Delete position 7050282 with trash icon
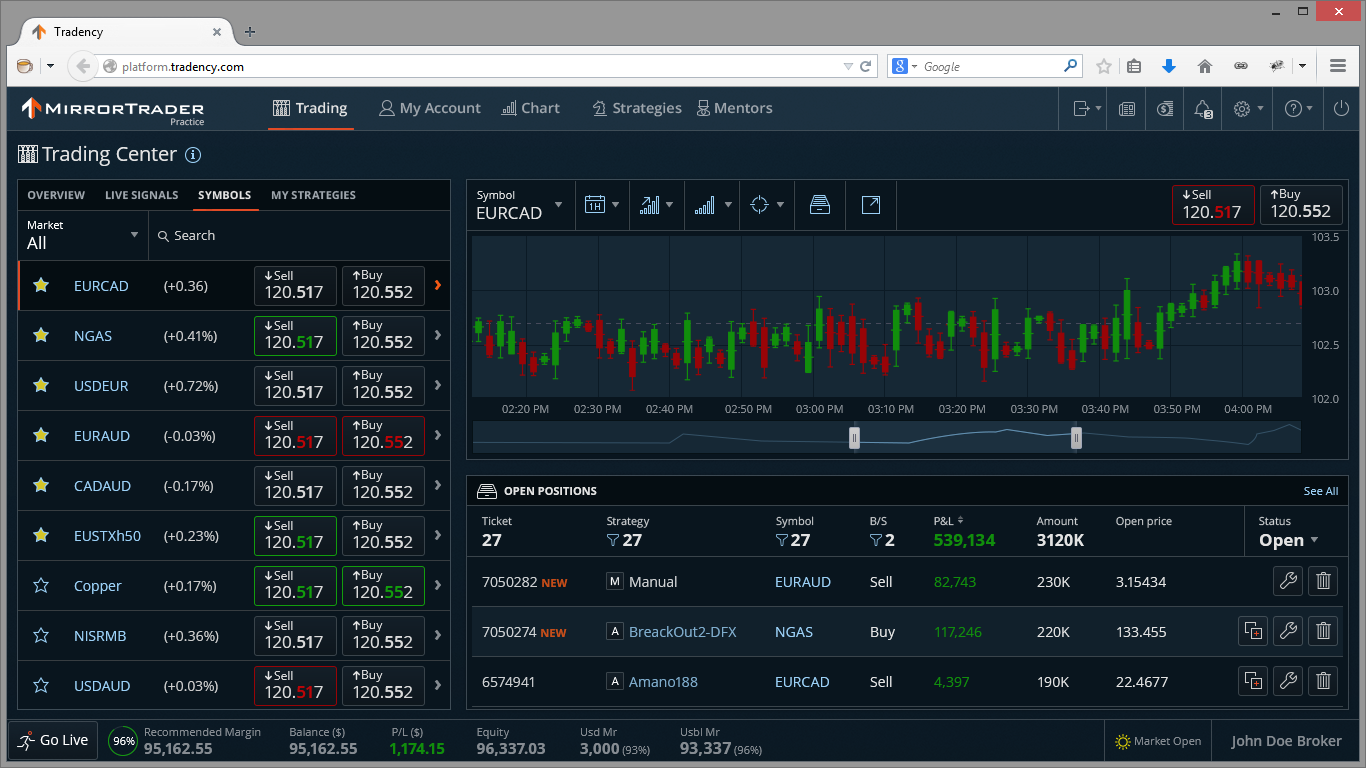Image resolution: width=1366 pixels, height=768 pixels. click(x=1323, y=581)
